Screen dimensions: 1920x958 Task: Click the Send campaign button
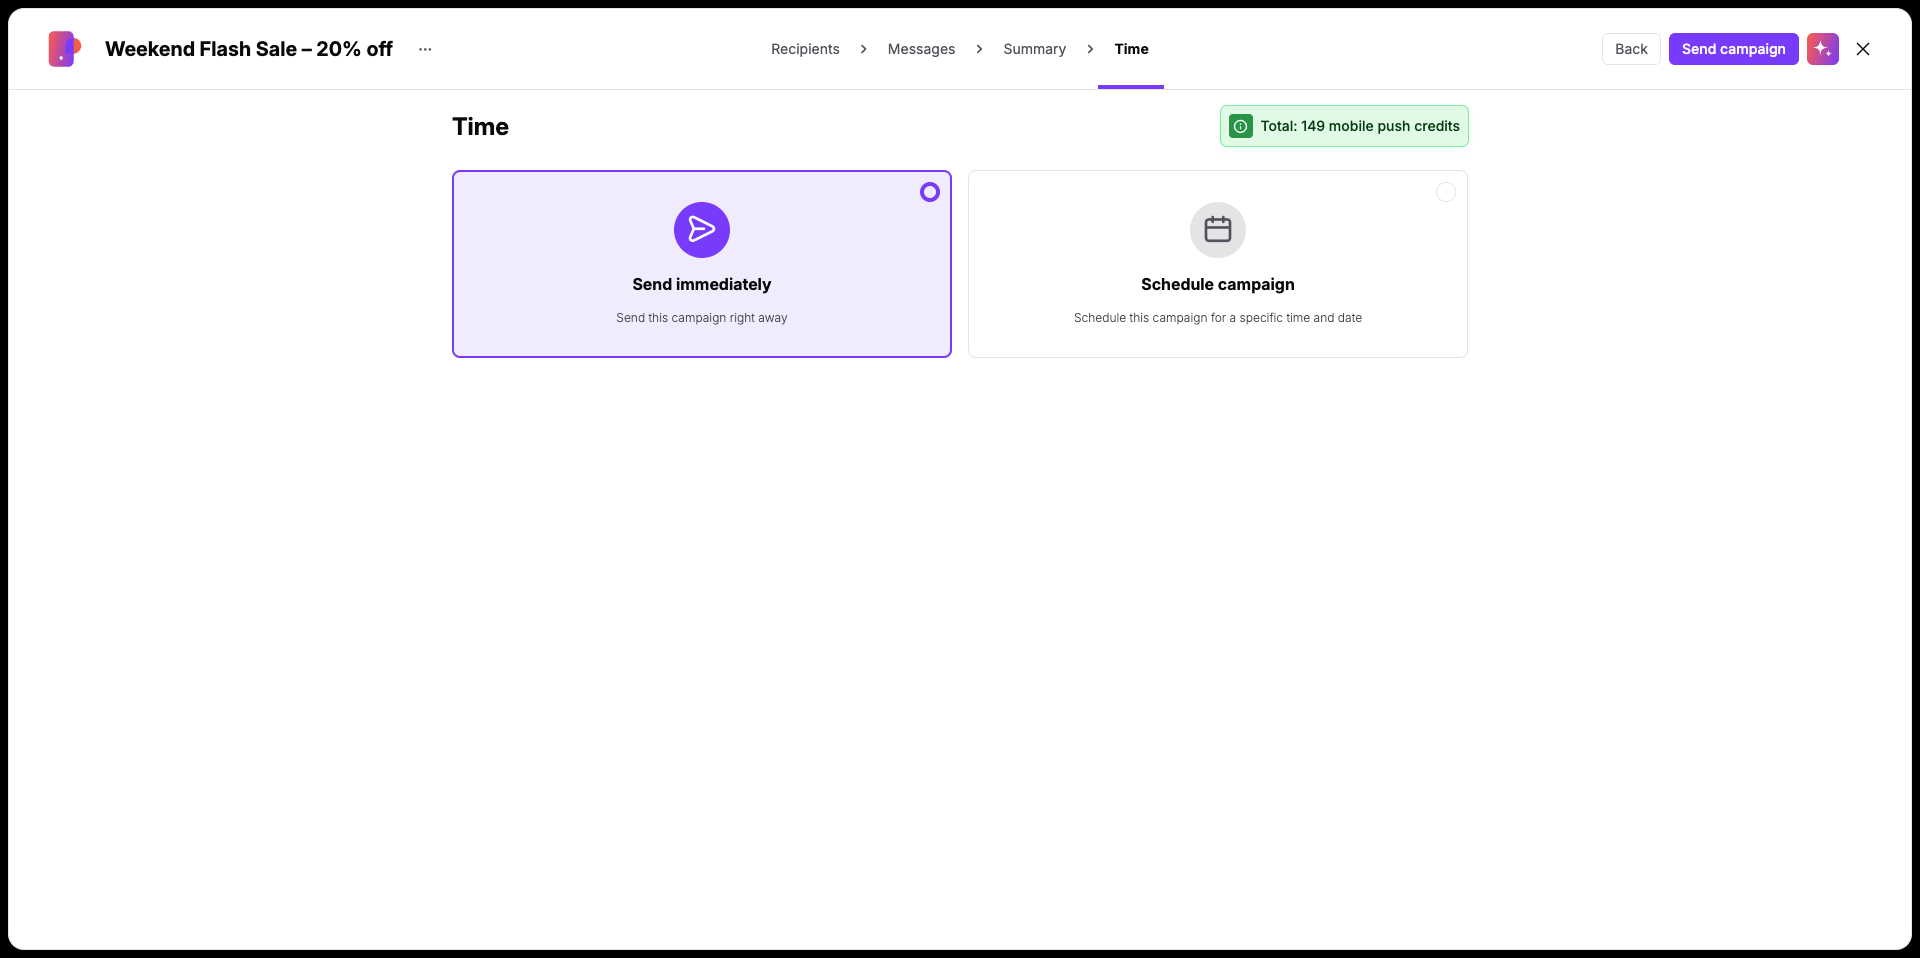1733,49
